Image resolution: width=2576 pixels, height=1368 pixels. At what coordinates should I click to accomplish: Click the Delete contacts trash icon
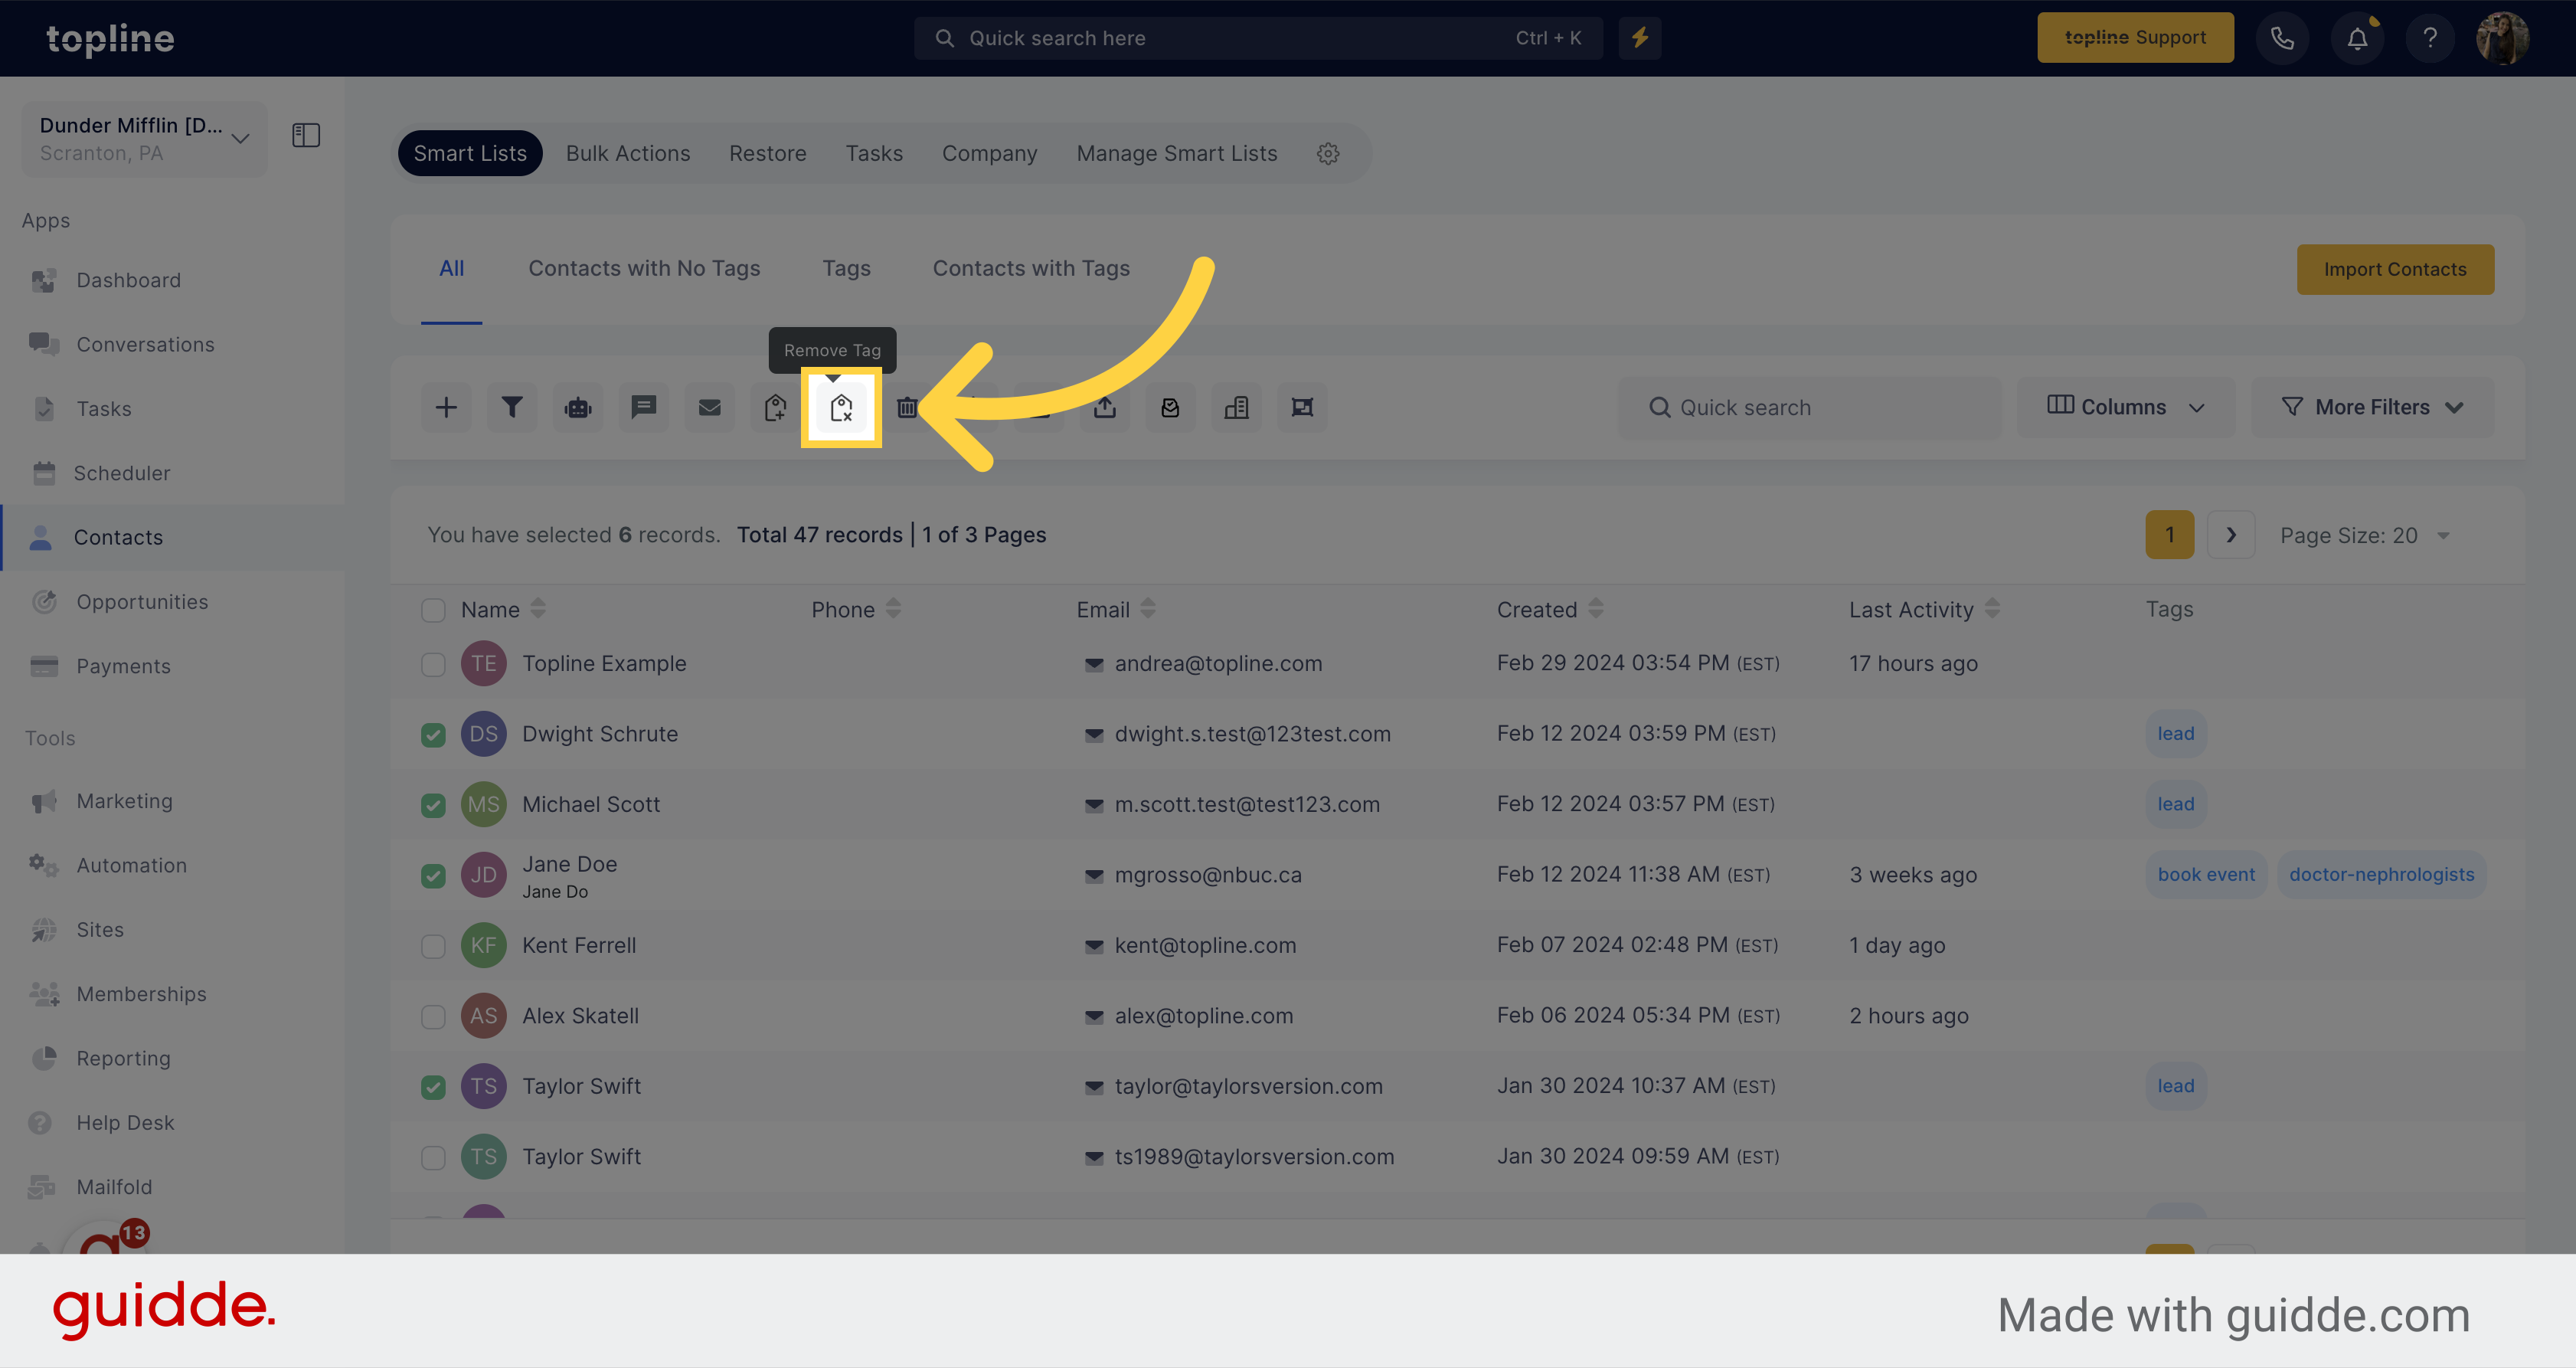(x=907, y=408)
